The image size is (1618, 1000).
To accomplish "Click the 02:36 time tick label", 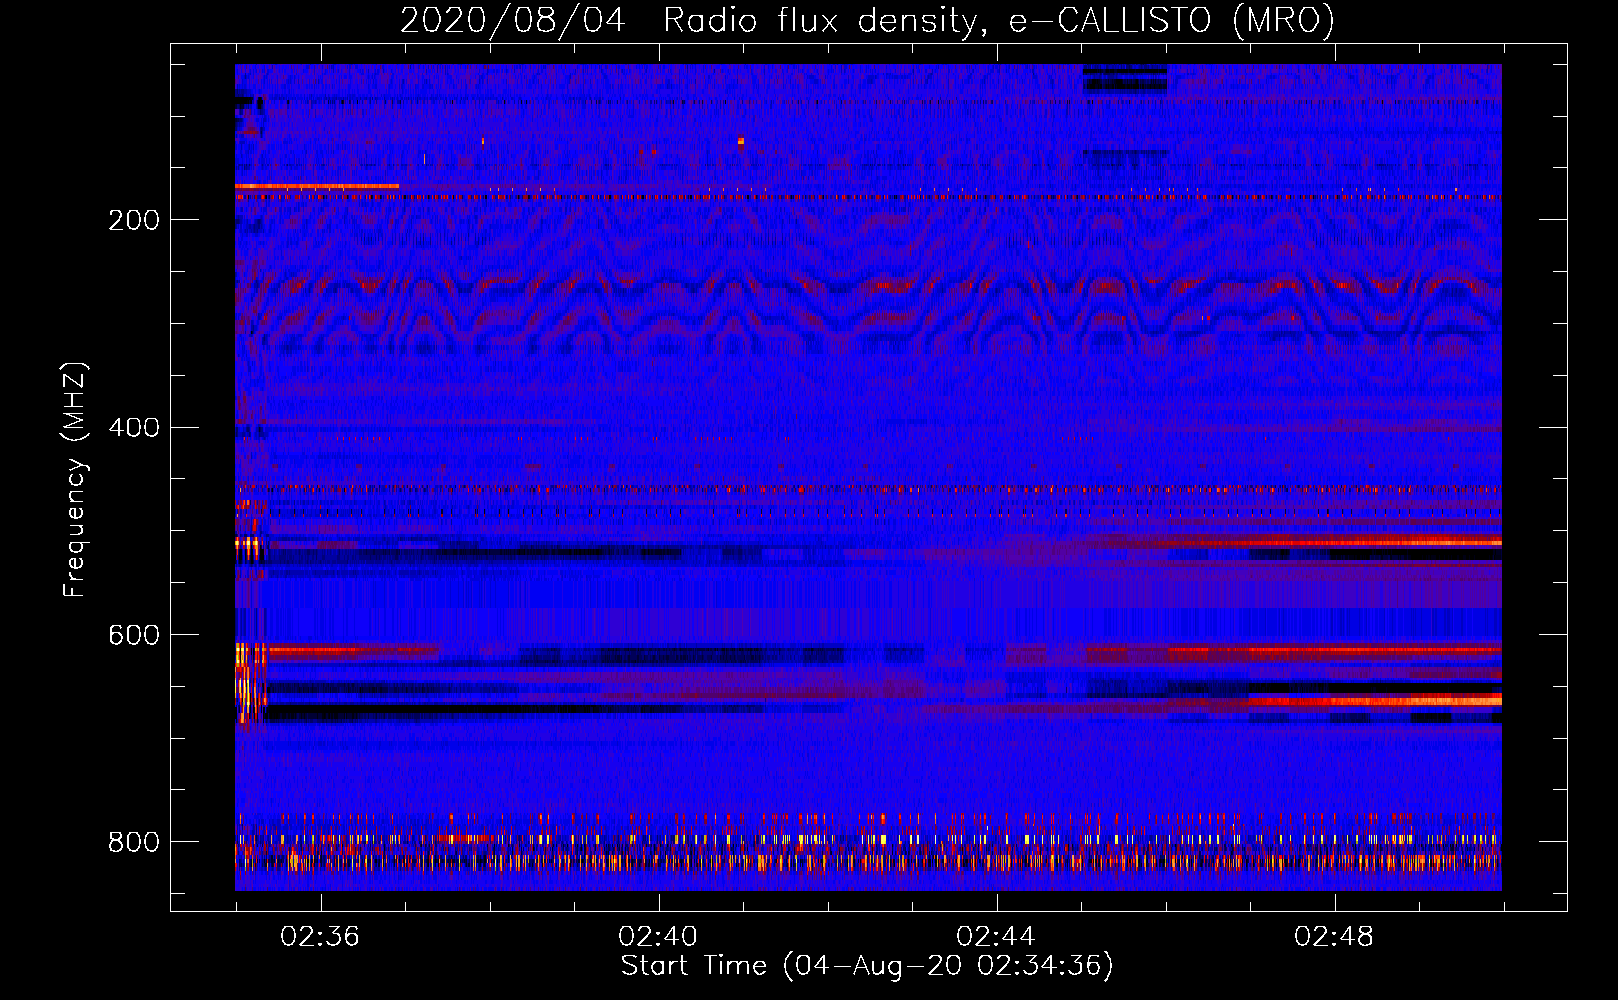I will 320,936.
